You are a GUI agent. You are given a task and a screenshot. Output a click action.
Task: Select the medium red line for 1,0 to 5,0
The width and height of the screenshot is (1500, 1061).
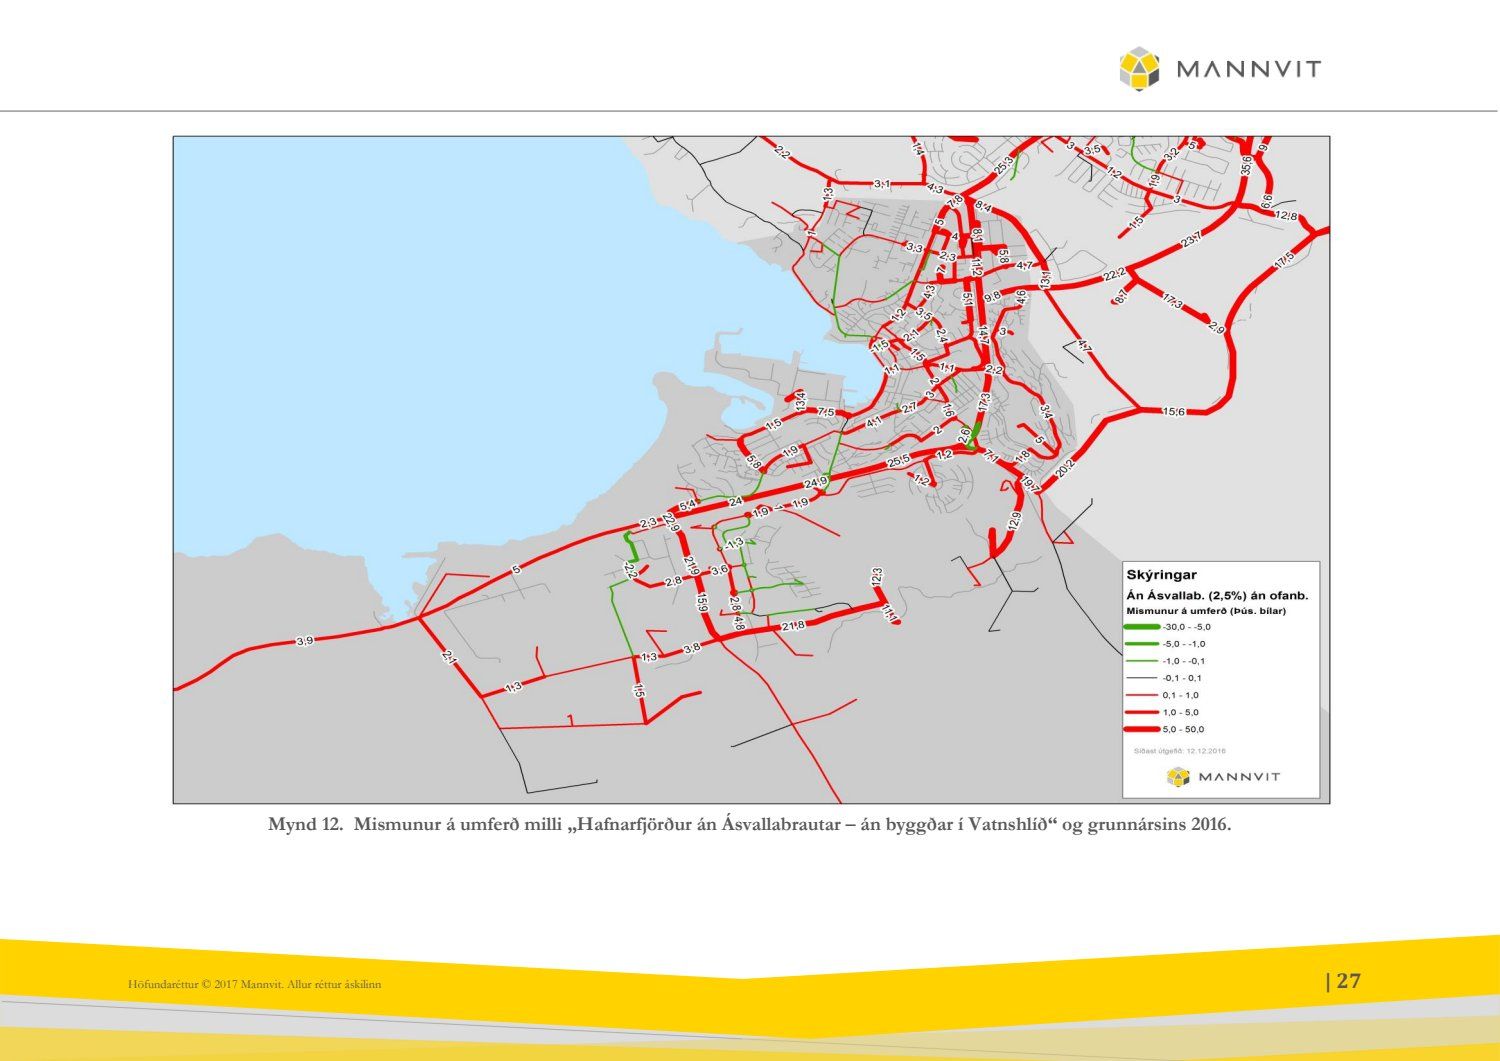tap(1141, 712)
